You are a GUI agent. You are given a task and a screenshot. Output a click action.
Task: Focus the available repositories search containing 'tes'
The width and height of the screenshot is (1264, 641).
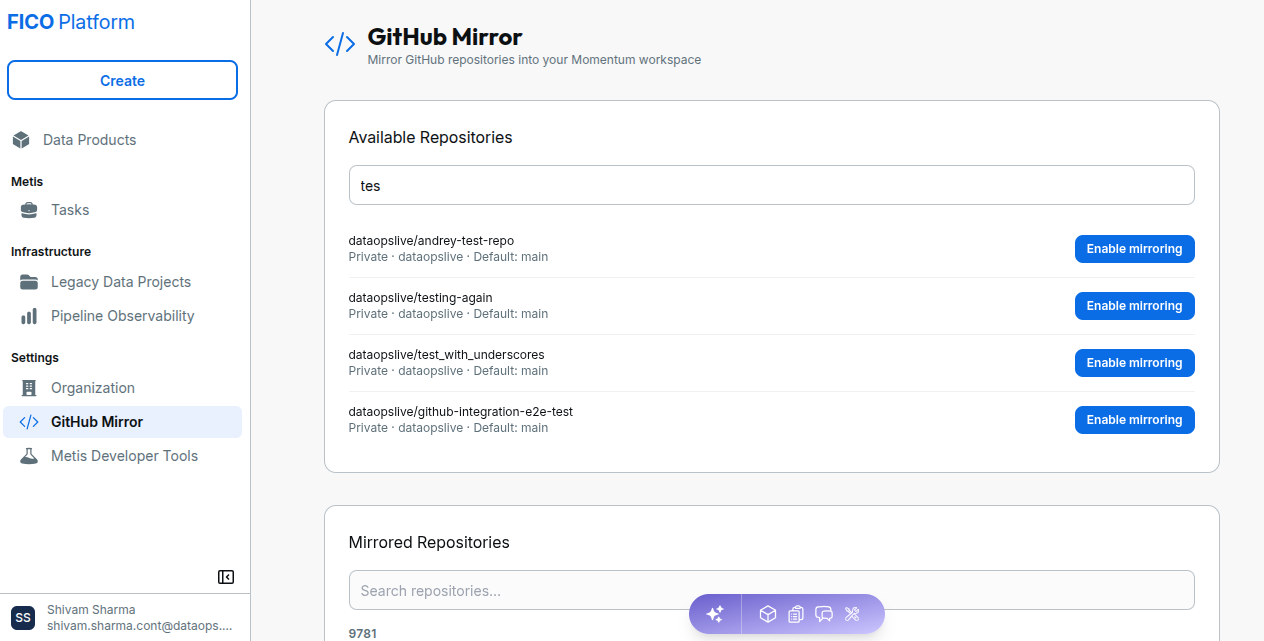pos(771,185)
